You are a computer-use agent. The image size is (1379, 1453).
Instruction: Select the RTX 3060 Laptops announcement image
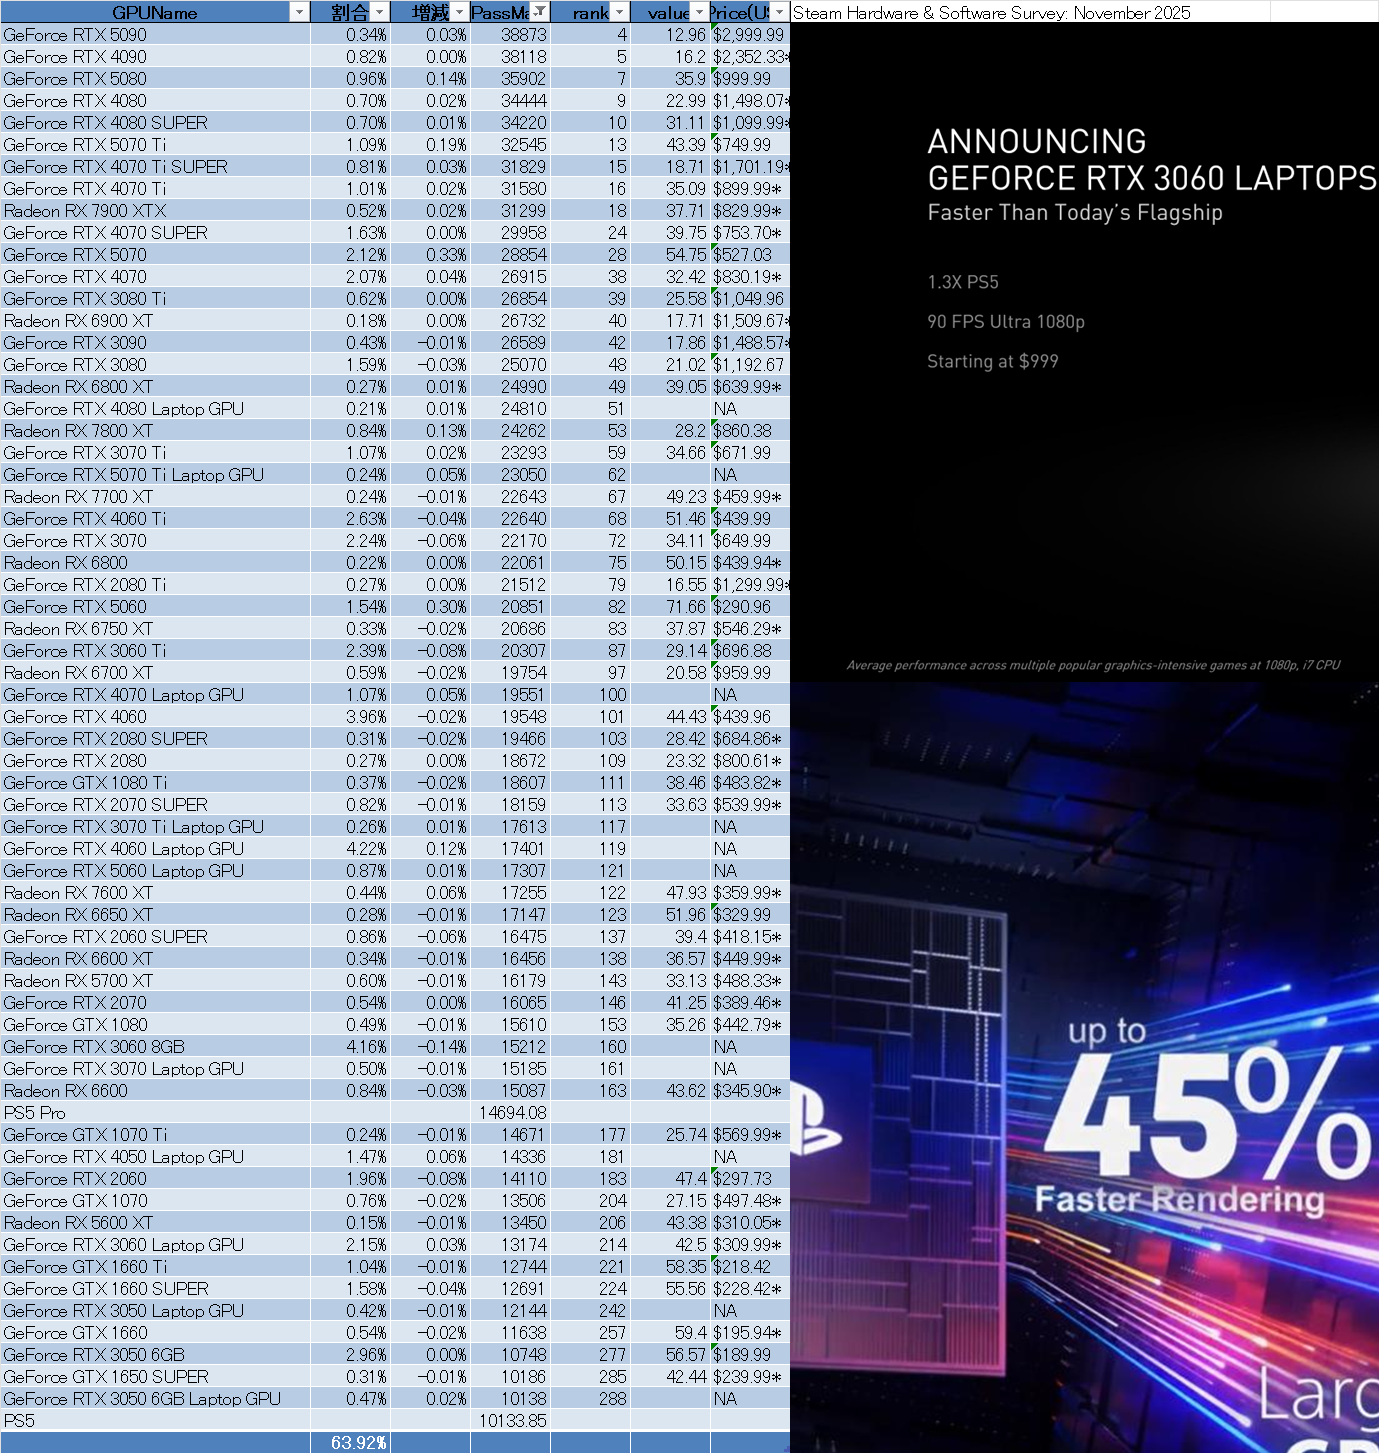(x=1084, y=350)
